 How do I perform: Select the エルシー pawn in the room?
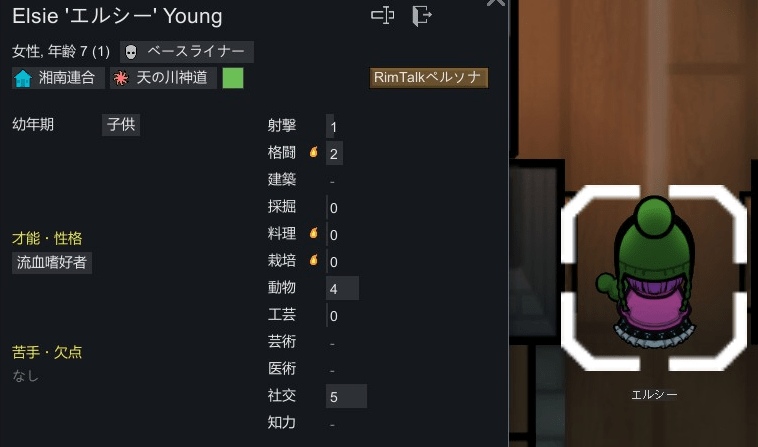654,278
